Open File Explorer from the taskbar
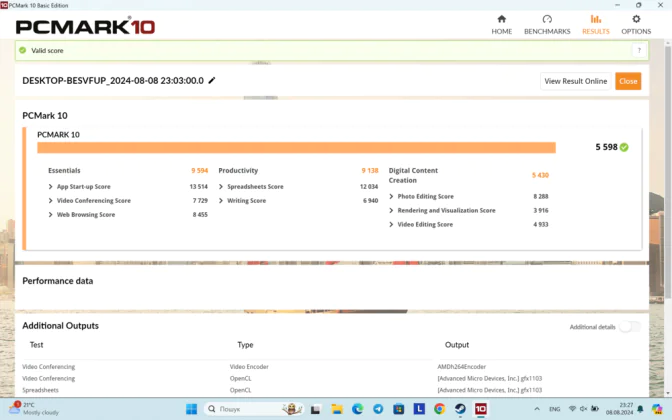This screenshot has width=672, height=420. 337,409
